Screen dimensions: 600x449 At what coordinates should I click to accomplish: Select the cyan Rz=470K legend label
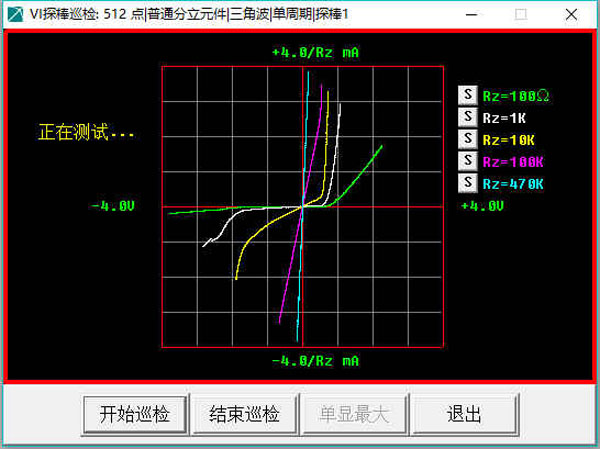click(513, 184)
